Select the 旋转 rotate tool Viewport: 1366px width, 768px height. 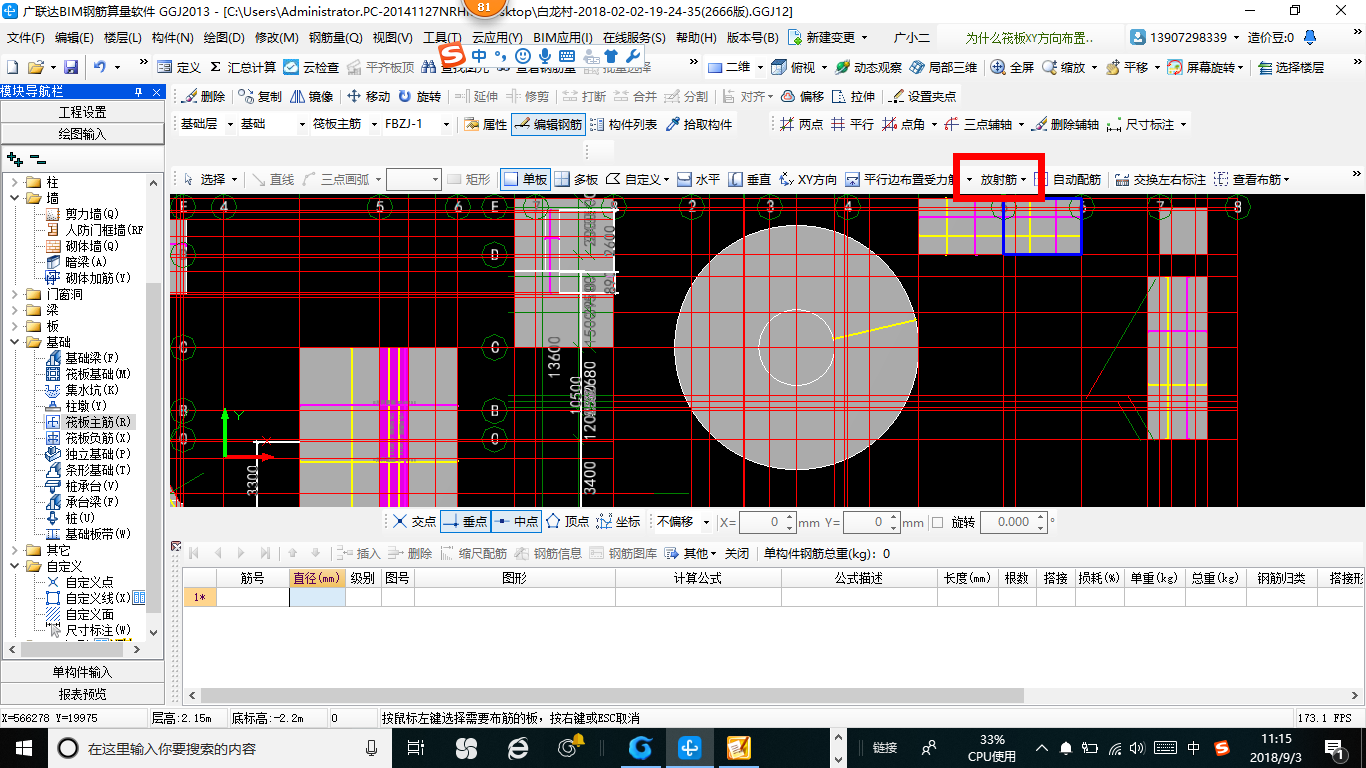click(x=420, y=97)
